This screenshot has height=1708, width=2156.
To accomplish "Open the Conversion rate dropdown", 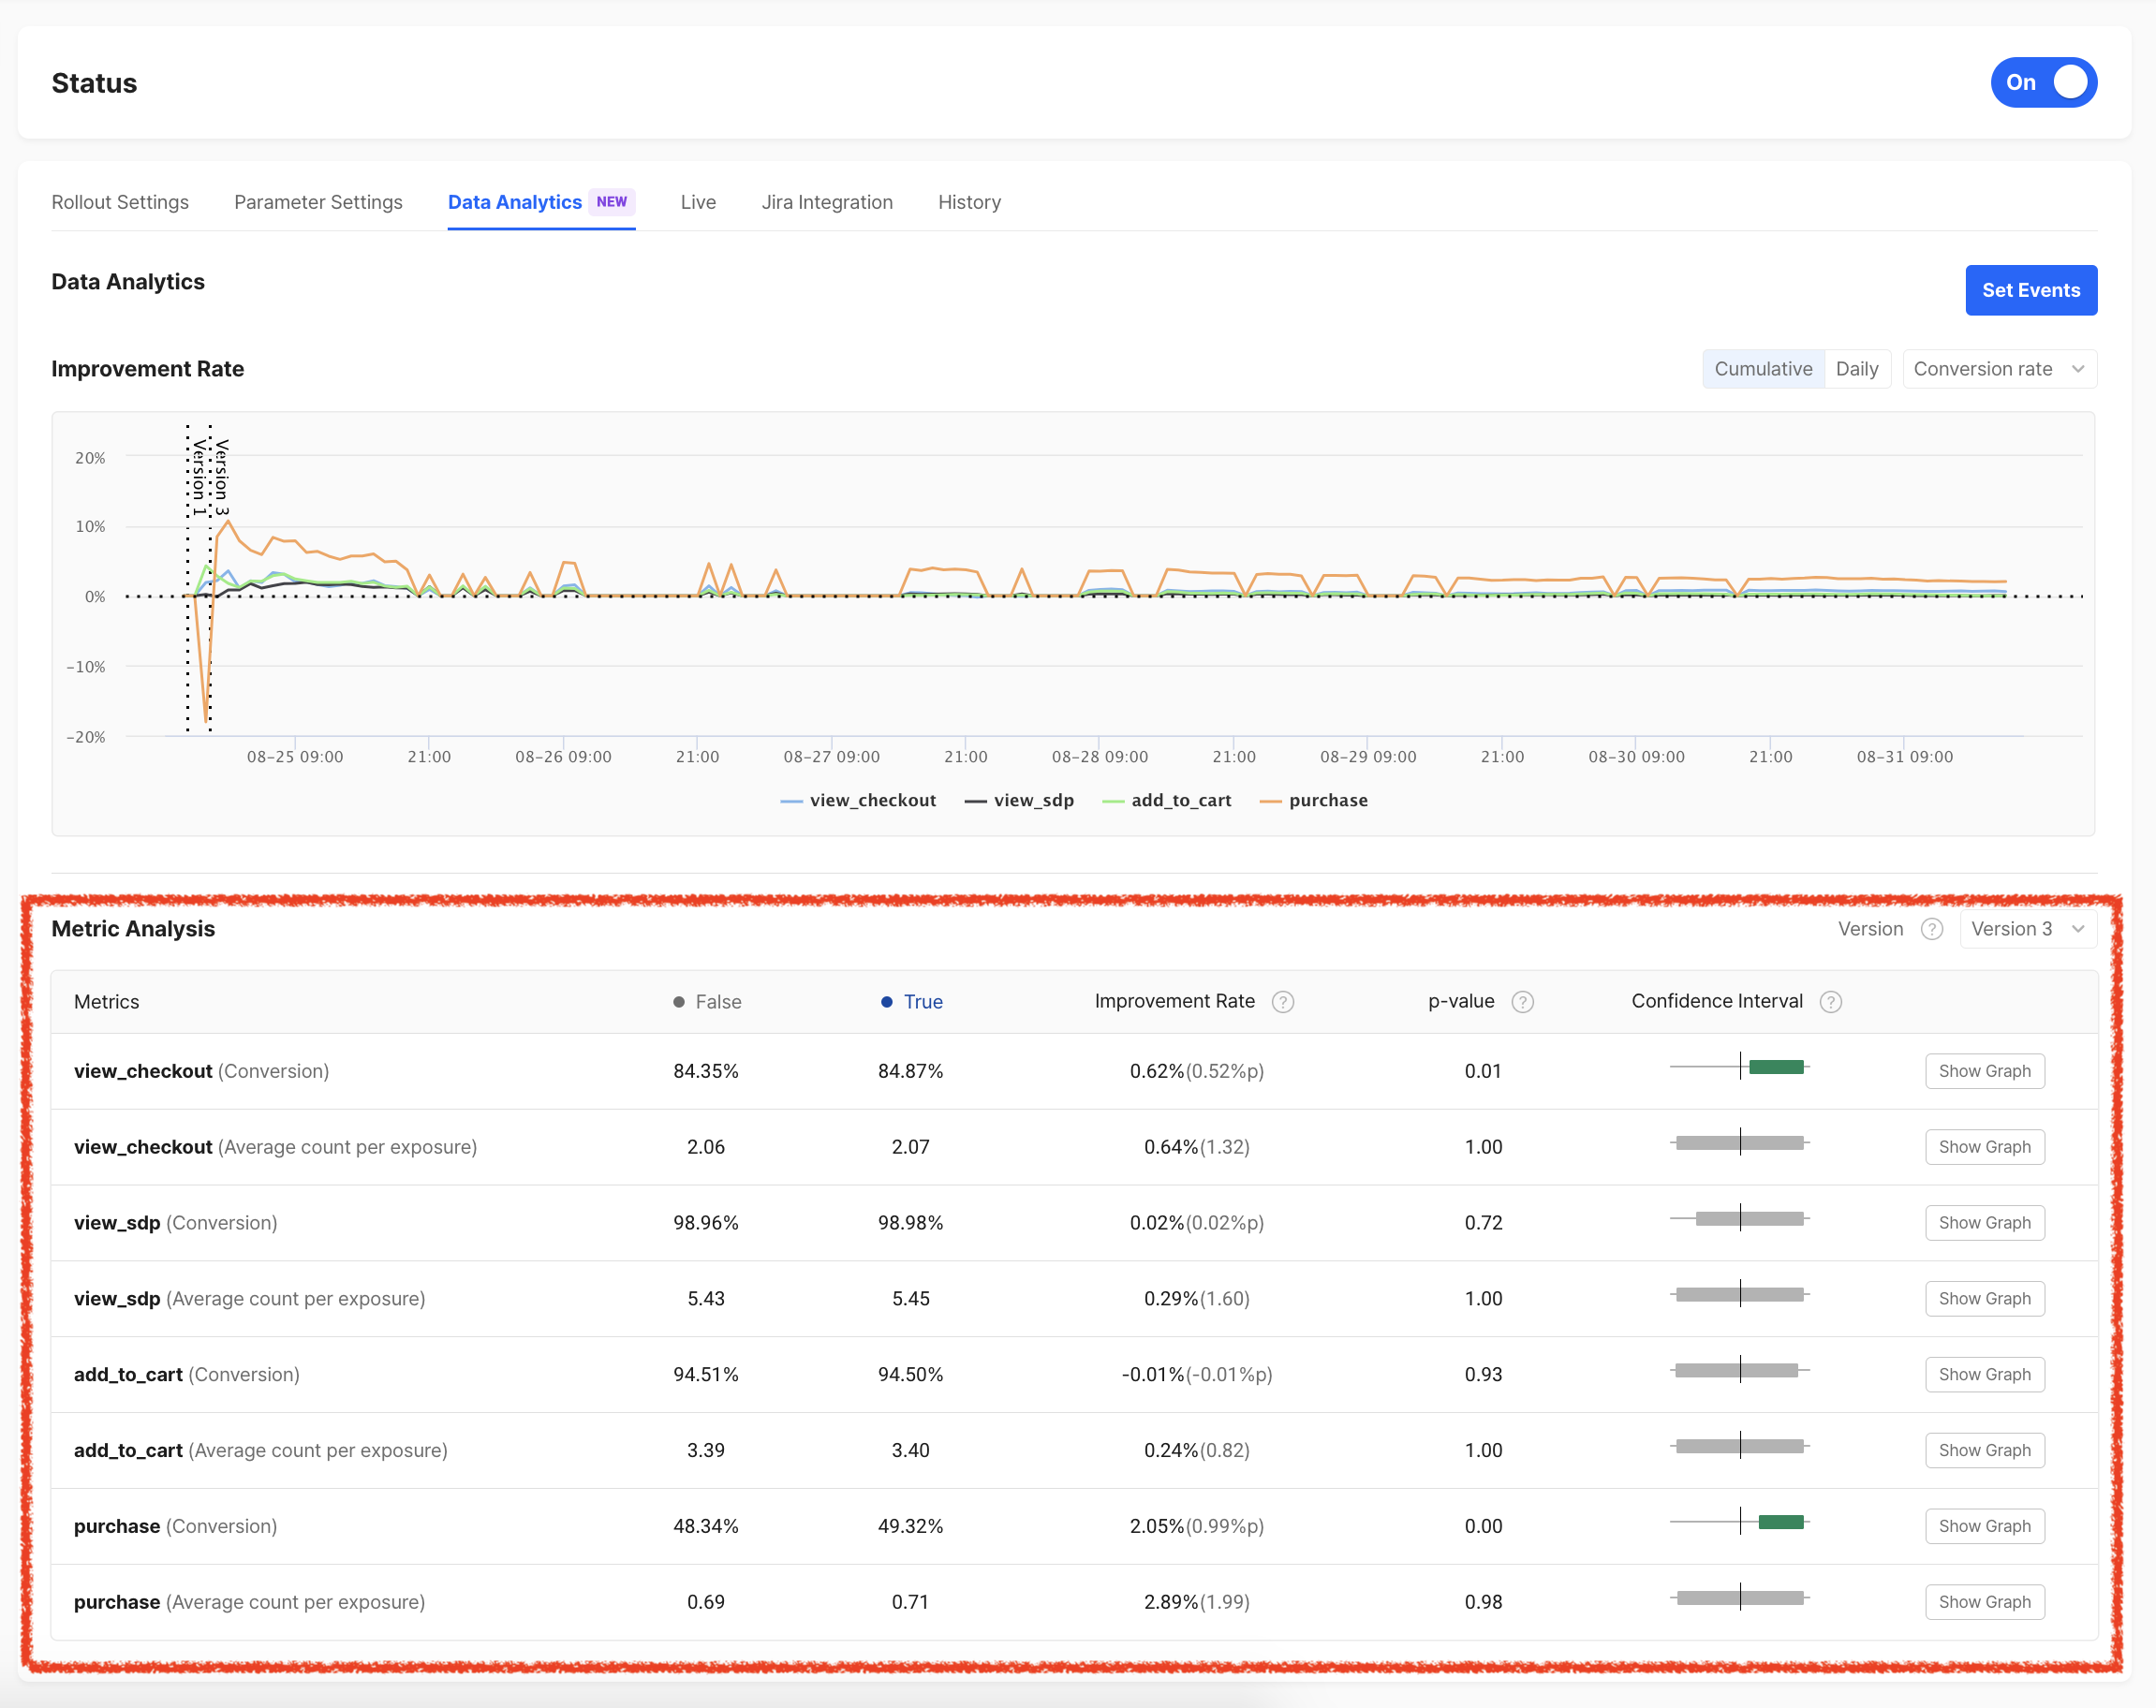I will [1998, 369].
